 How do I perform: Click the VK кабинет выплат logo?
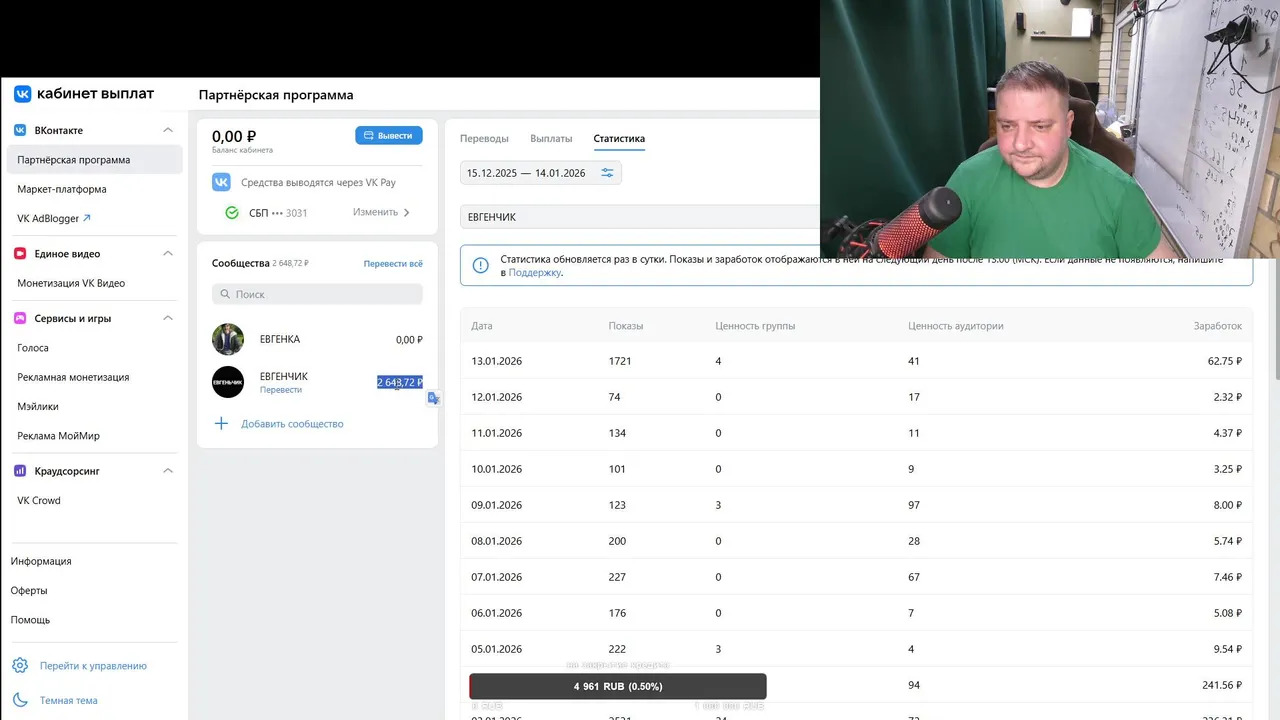tap(84, 94)
